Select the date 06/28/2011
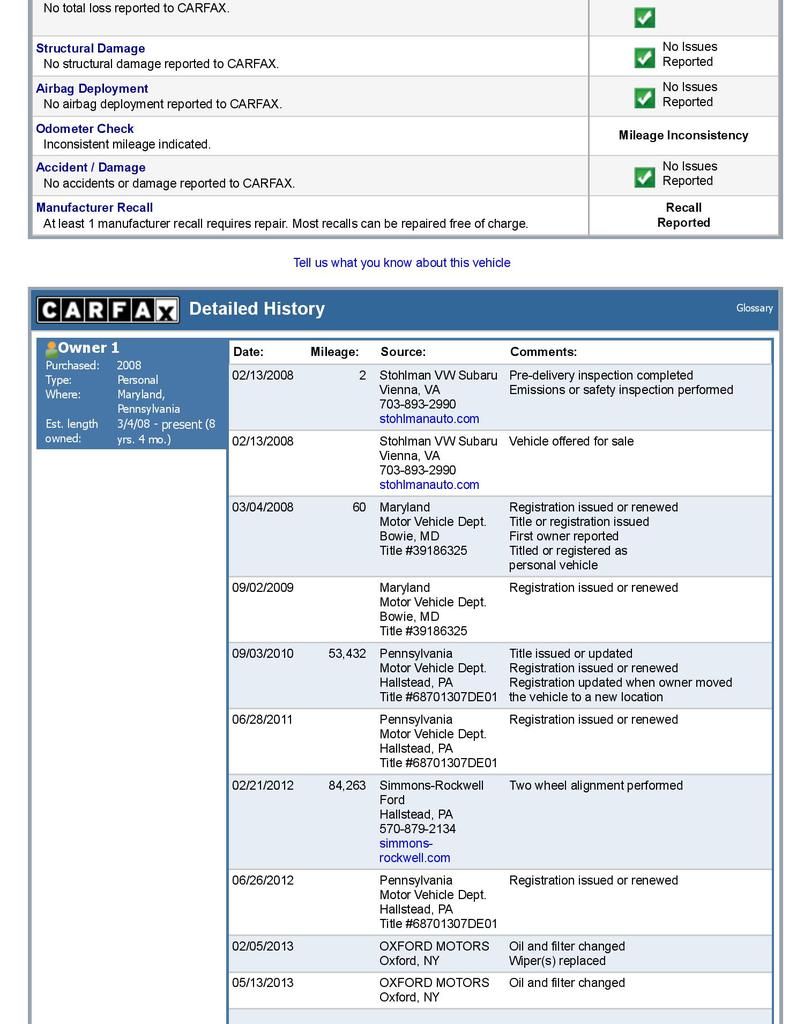804x1024 pixels. pos(263,720)
